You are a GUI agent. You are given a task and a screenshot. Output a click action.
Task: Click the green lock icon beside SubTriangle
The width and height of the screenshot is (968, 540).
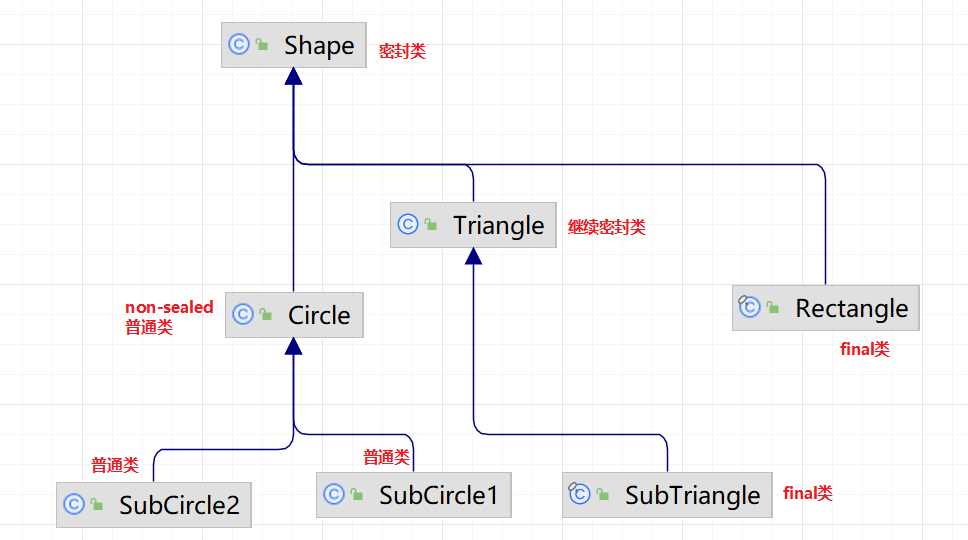click(603, 495)
